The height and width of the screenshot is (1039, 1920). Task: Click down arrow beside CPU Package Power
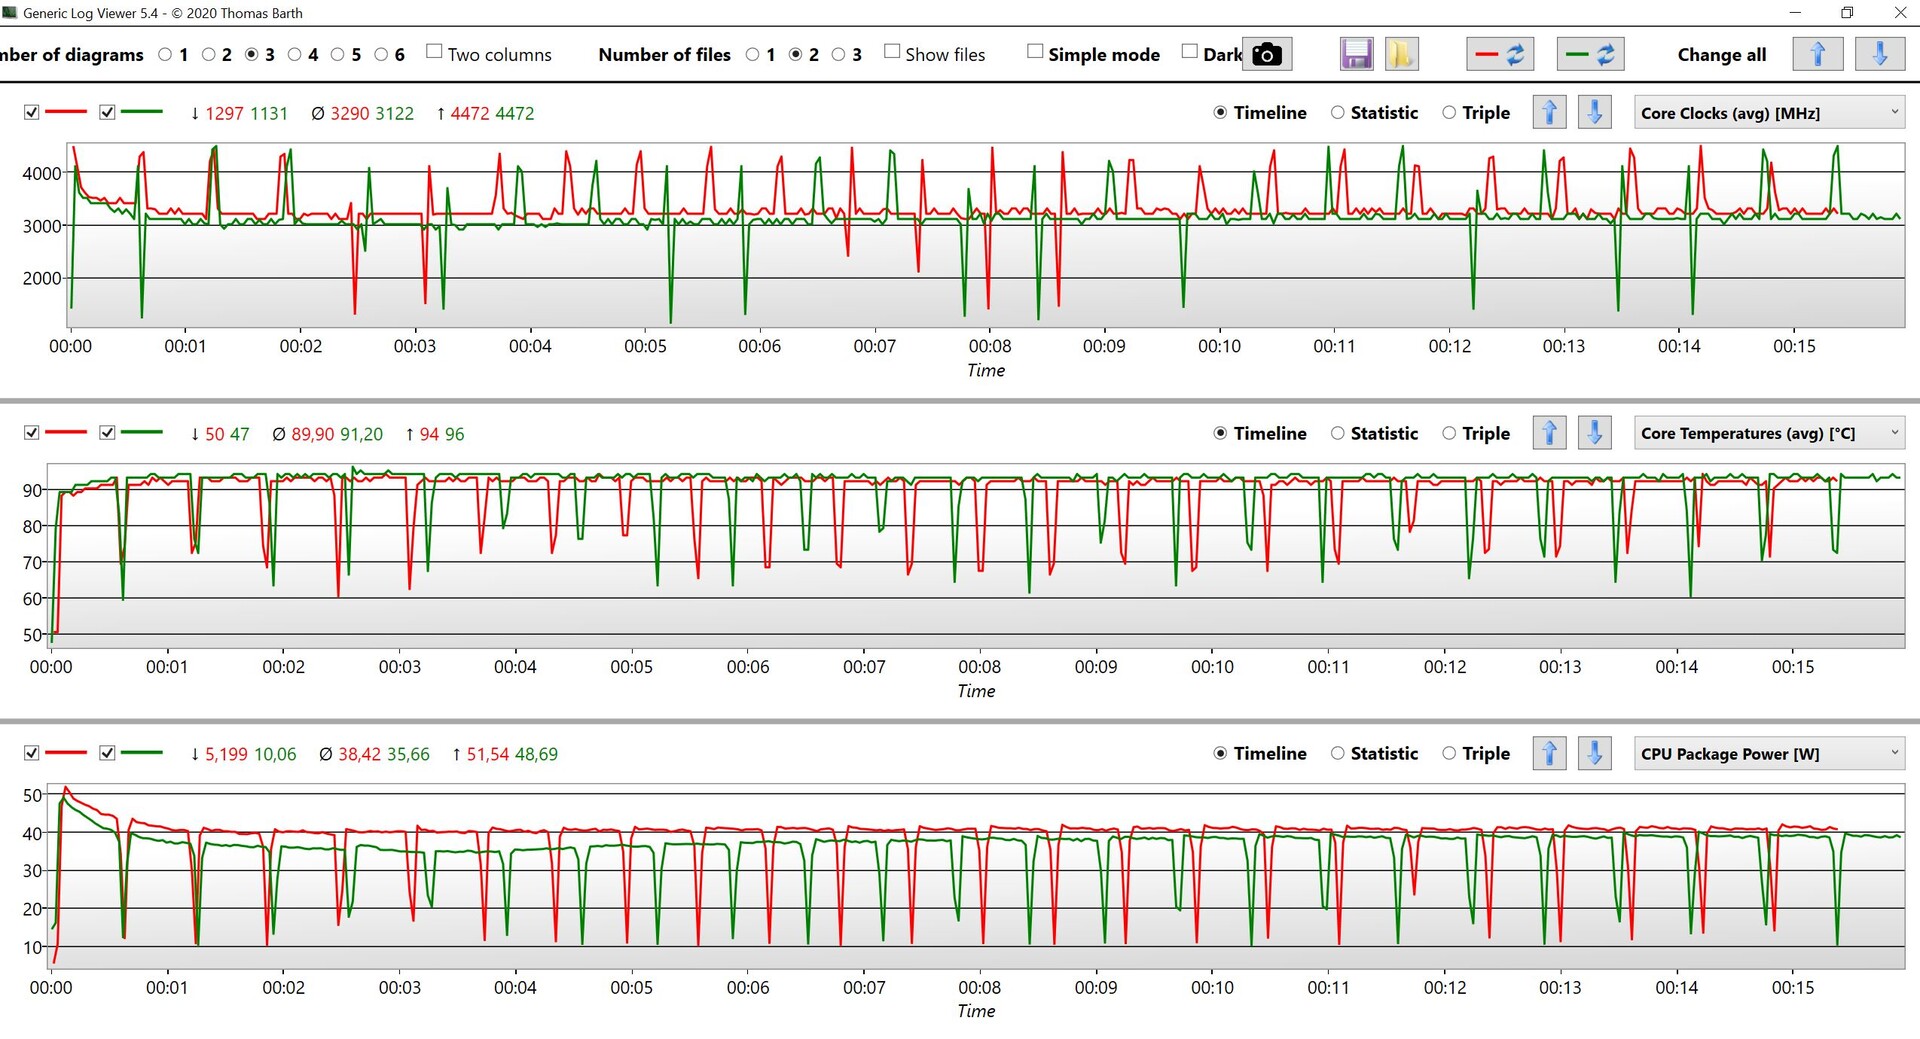[x=1594, y=753]
